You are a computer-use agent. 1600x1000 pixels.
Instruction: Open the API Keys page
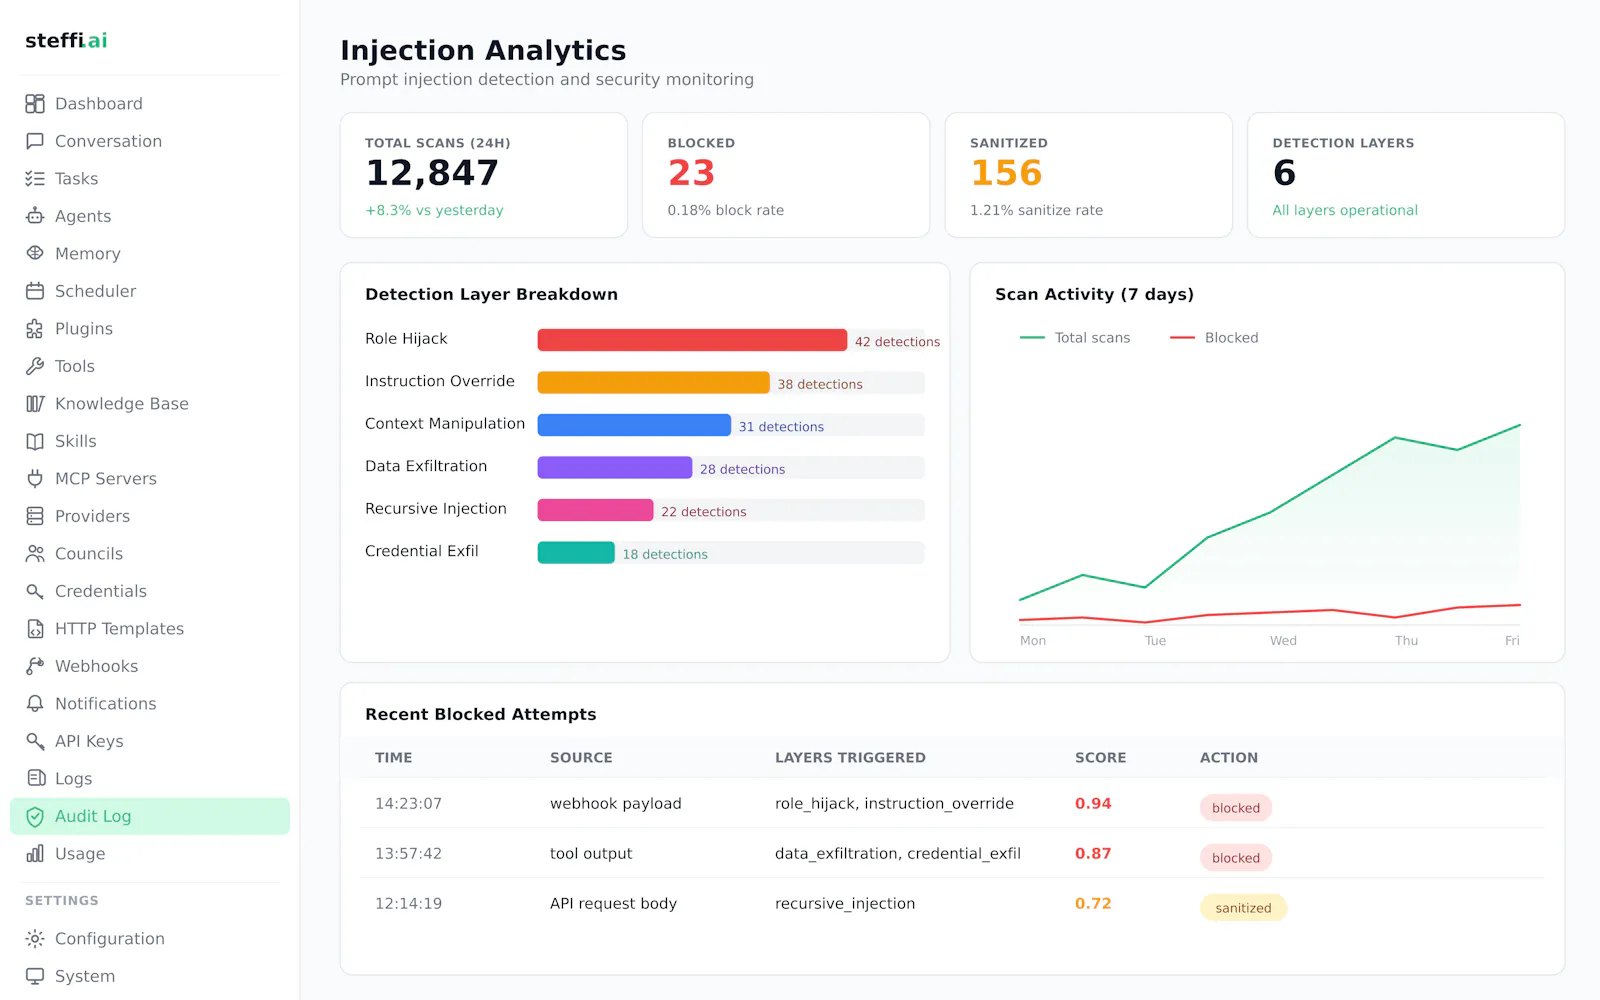(150, 741)
